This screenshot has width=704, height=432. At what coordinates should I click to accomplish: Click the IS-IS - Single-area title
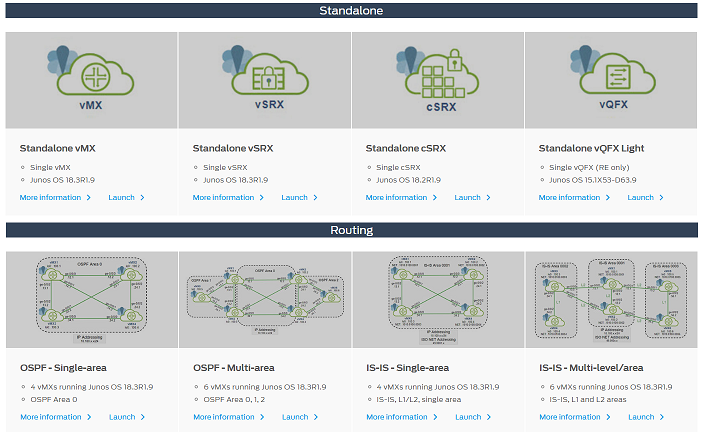click(408, 368)
